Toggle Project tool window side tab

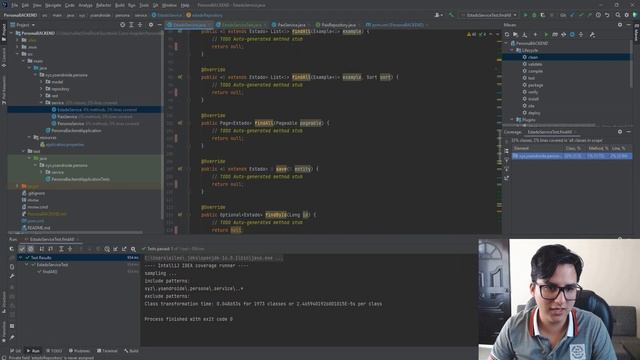[4, 33]
